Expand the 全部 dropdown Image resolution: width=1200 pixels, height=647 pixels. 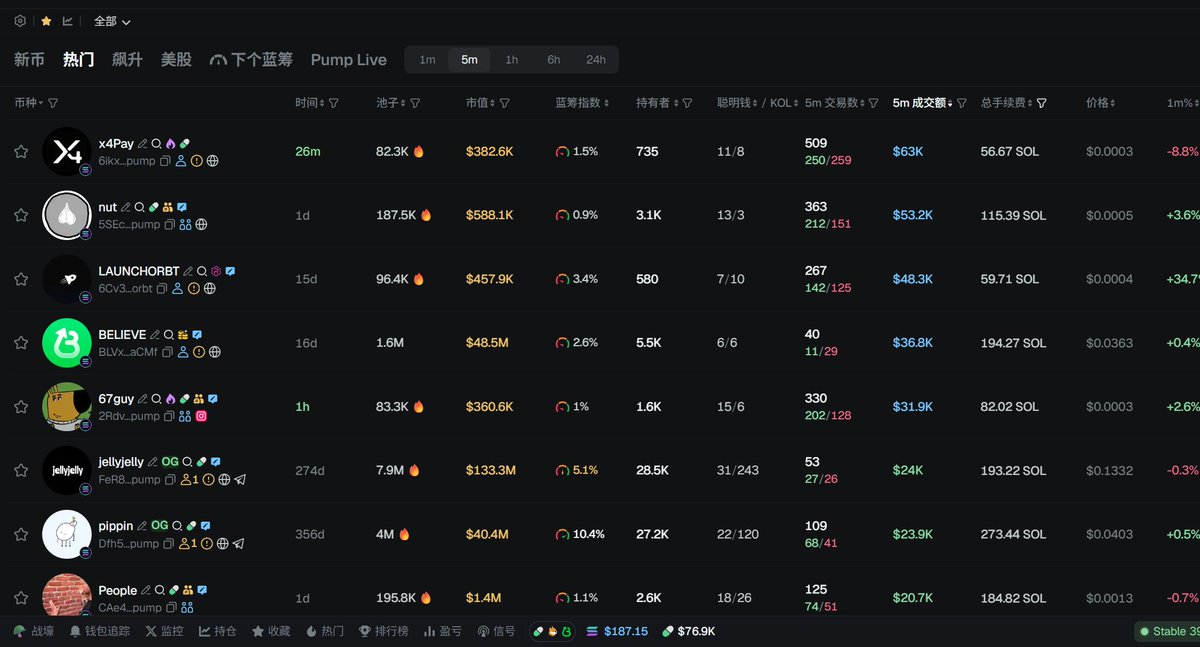[x=112, y=21]
